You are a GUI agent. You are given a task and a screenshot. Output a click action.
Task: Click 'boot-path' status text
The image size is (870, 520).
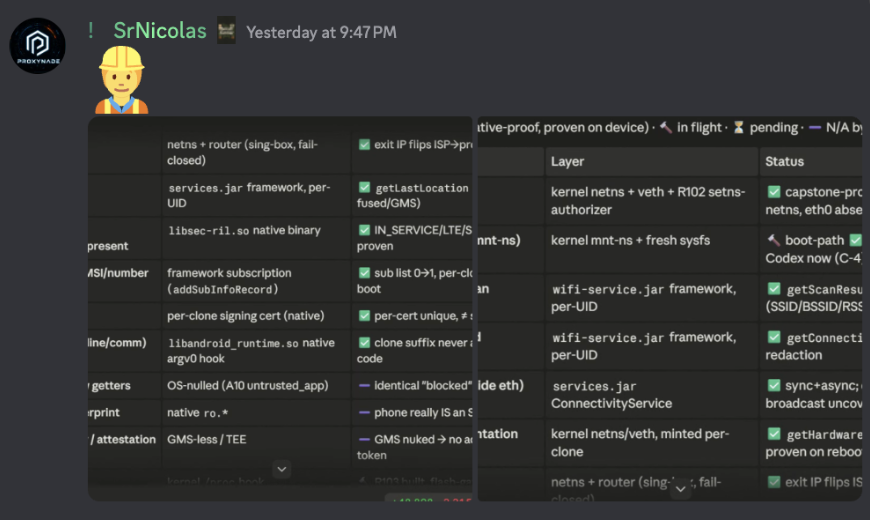815,240
